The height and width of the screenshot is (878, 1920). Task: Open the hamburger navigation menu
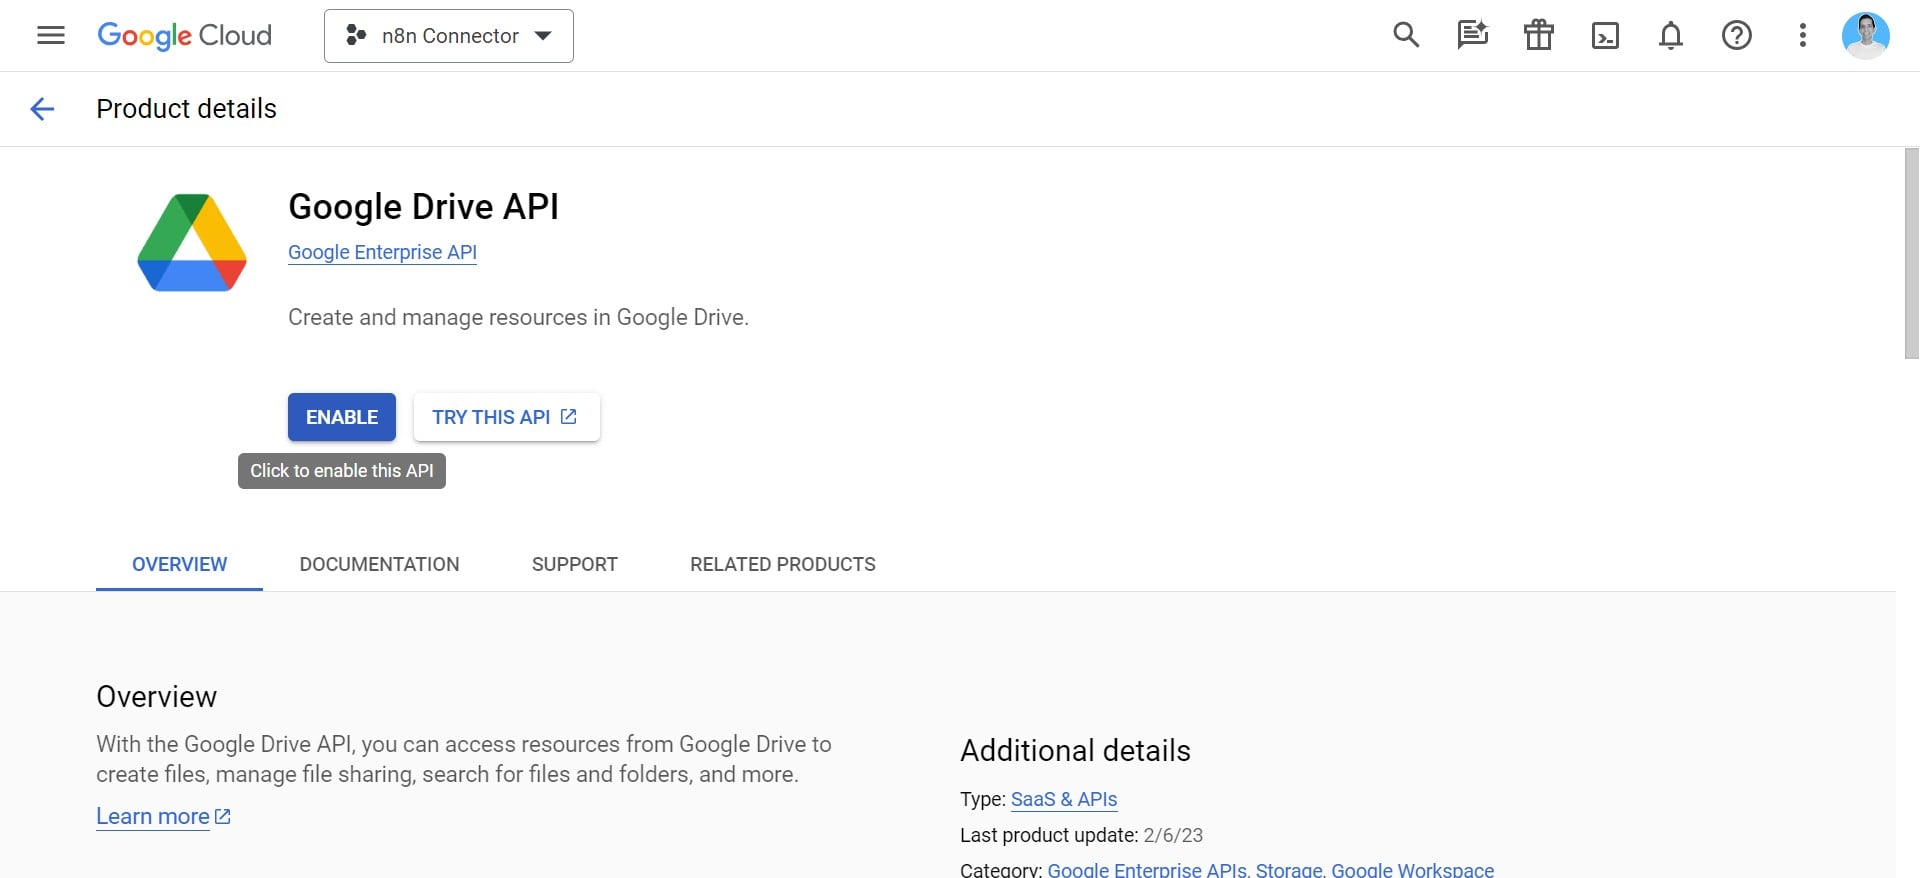(51, 36)
